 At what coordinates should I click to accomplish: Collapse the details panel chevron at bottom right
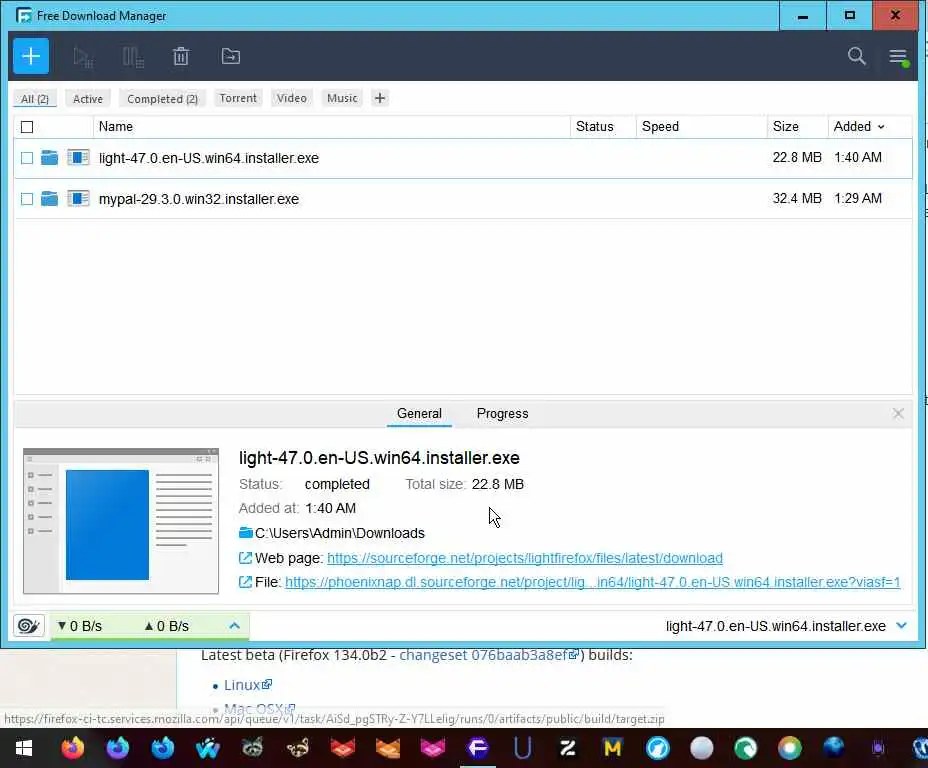coord(901,625)
